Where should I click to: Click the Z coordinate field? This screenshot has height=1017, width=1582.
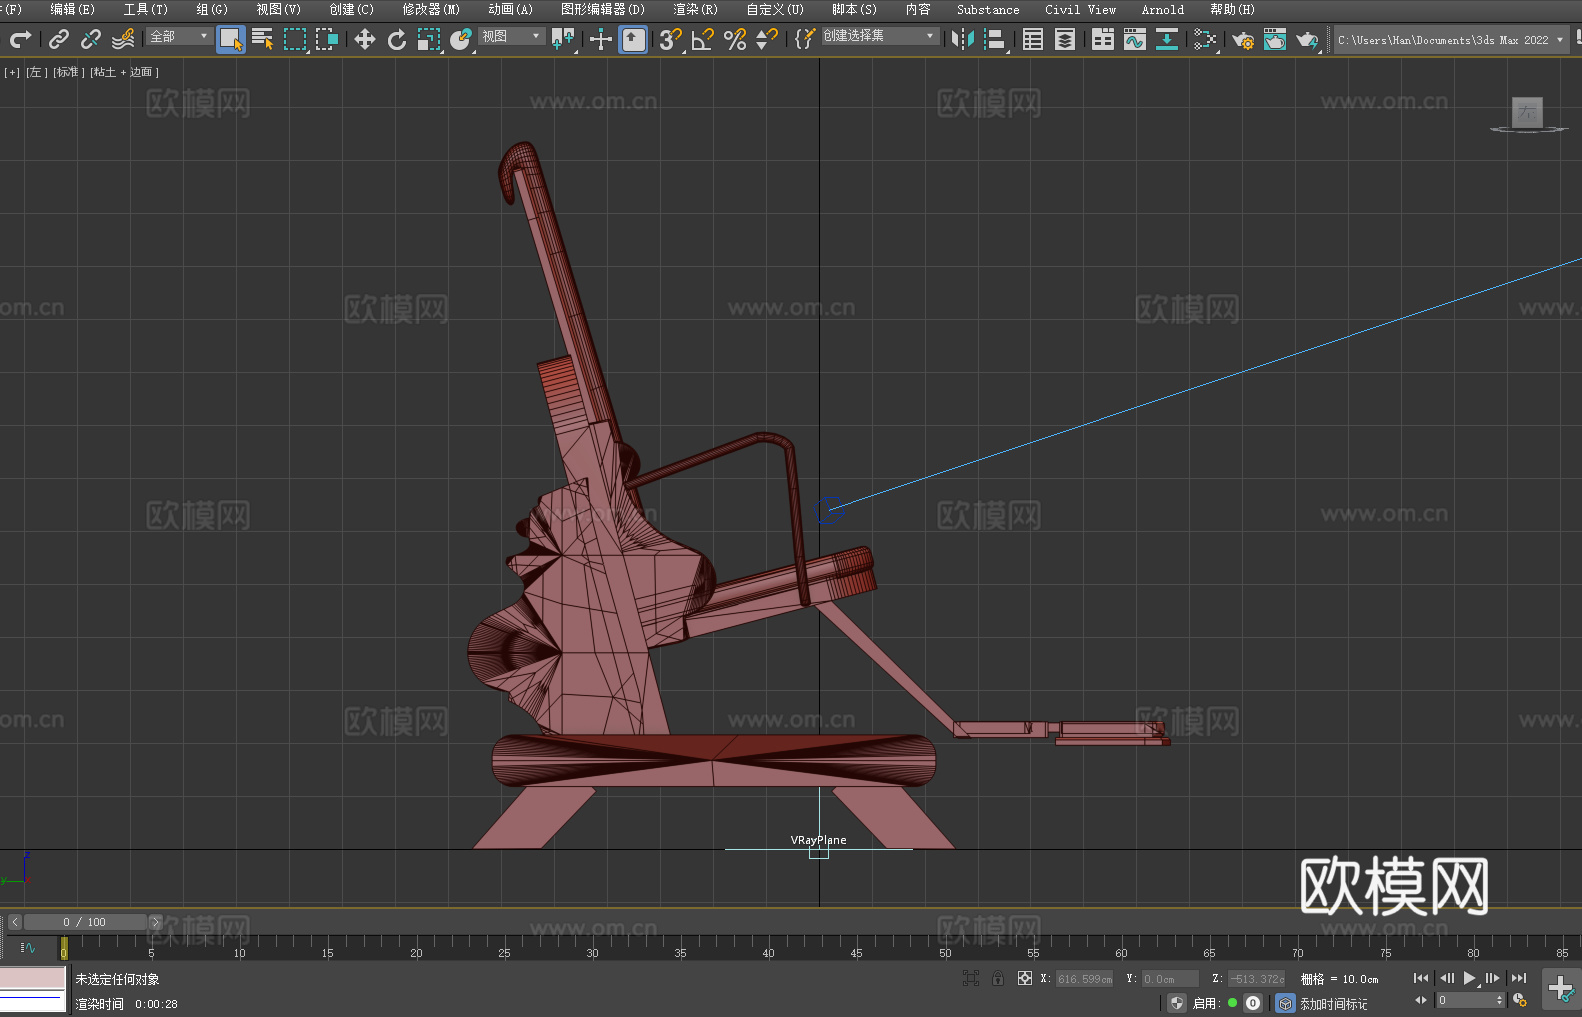pos(1256,979)
